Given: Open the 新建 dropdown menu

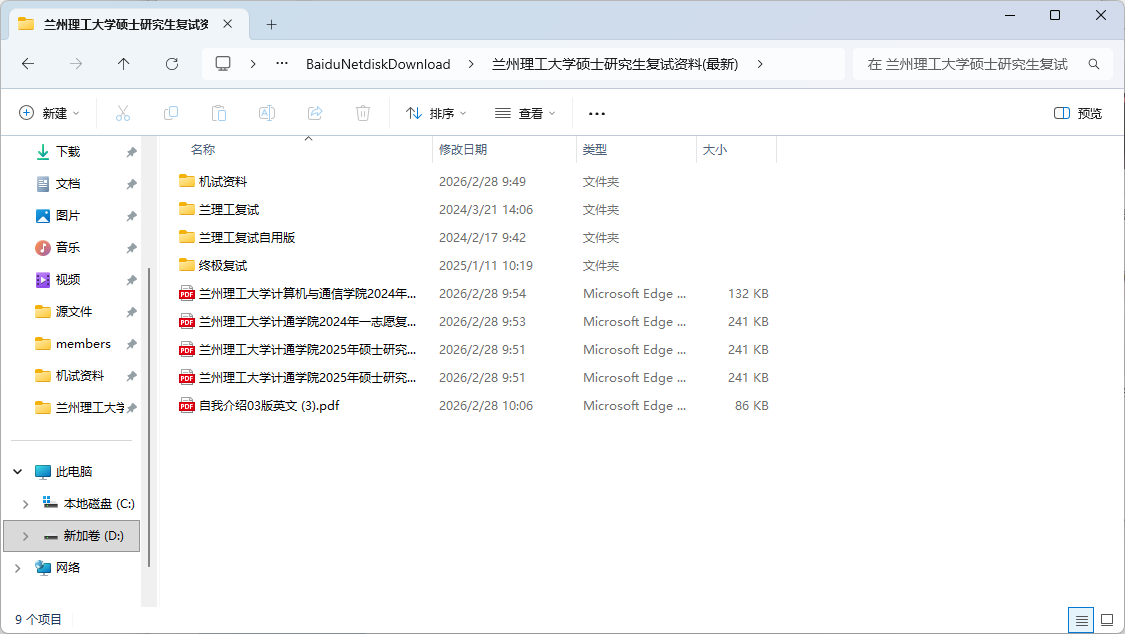Looking at the screenshot, I should [49, 113].
